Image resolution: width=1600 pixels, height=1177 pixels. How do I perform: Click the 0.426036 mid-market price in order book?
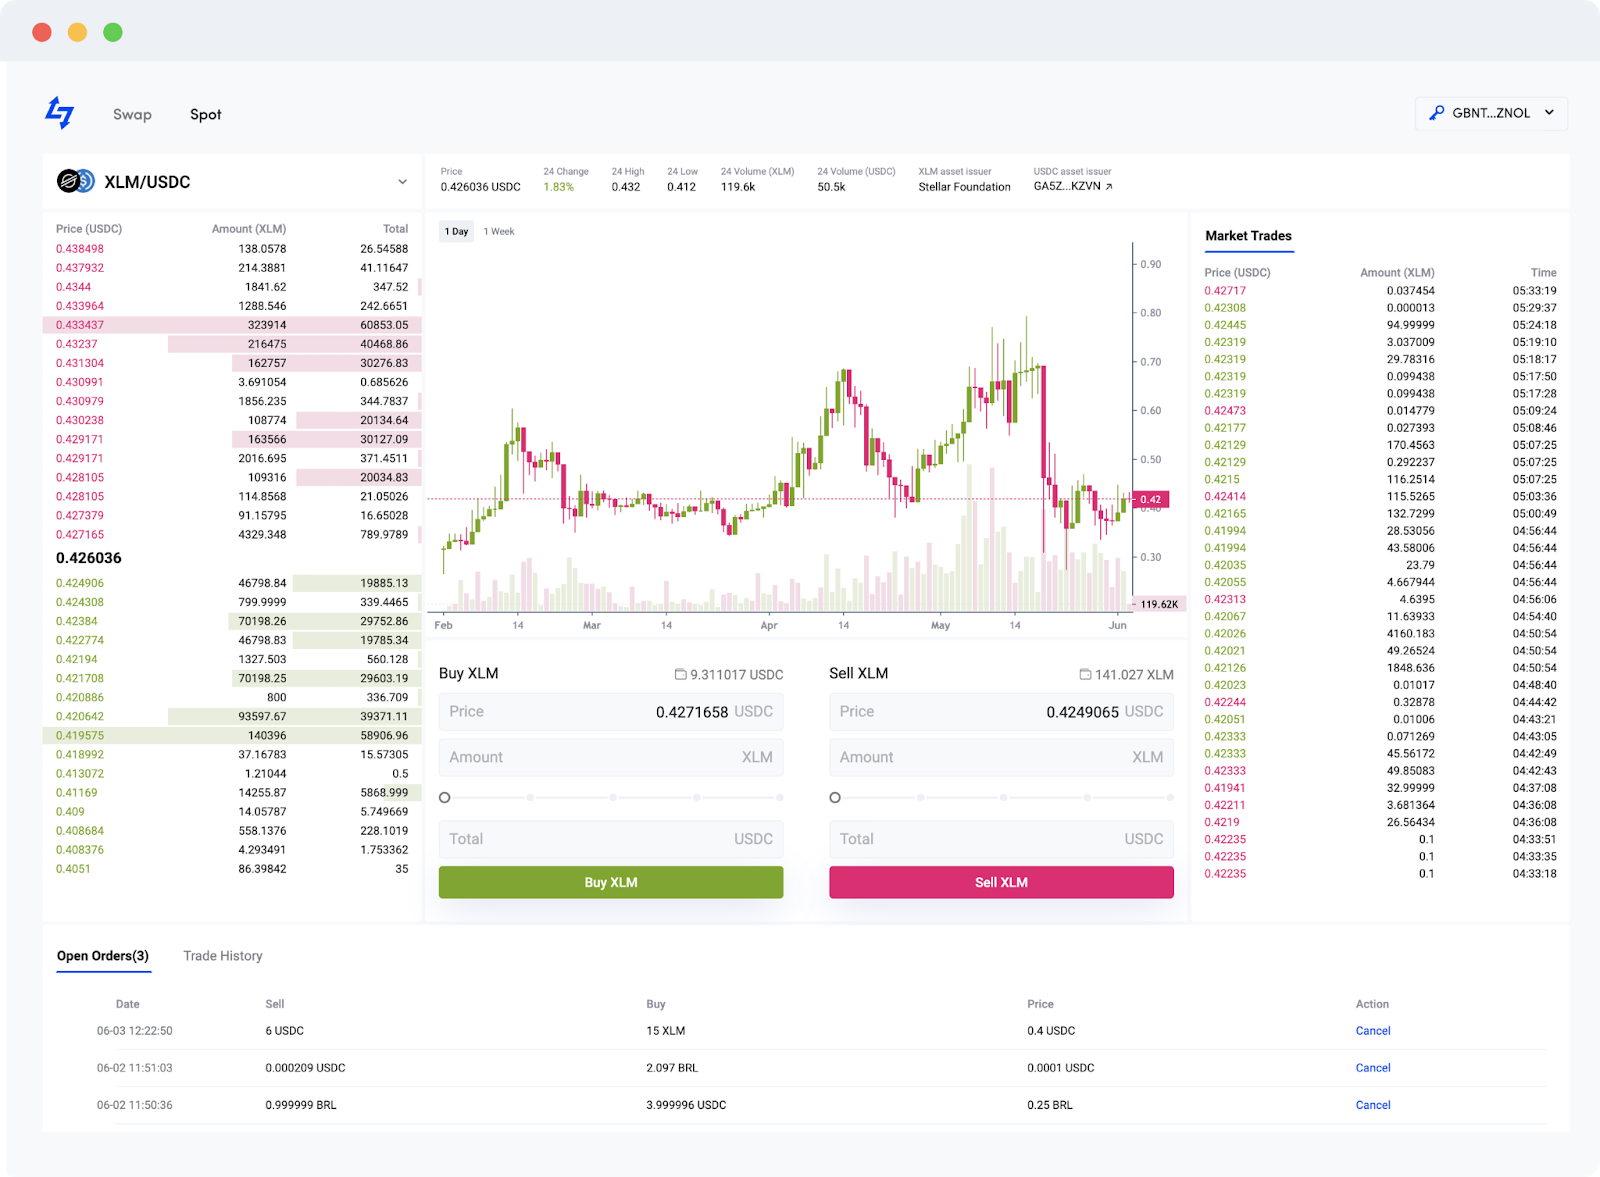tap(89, 558)
